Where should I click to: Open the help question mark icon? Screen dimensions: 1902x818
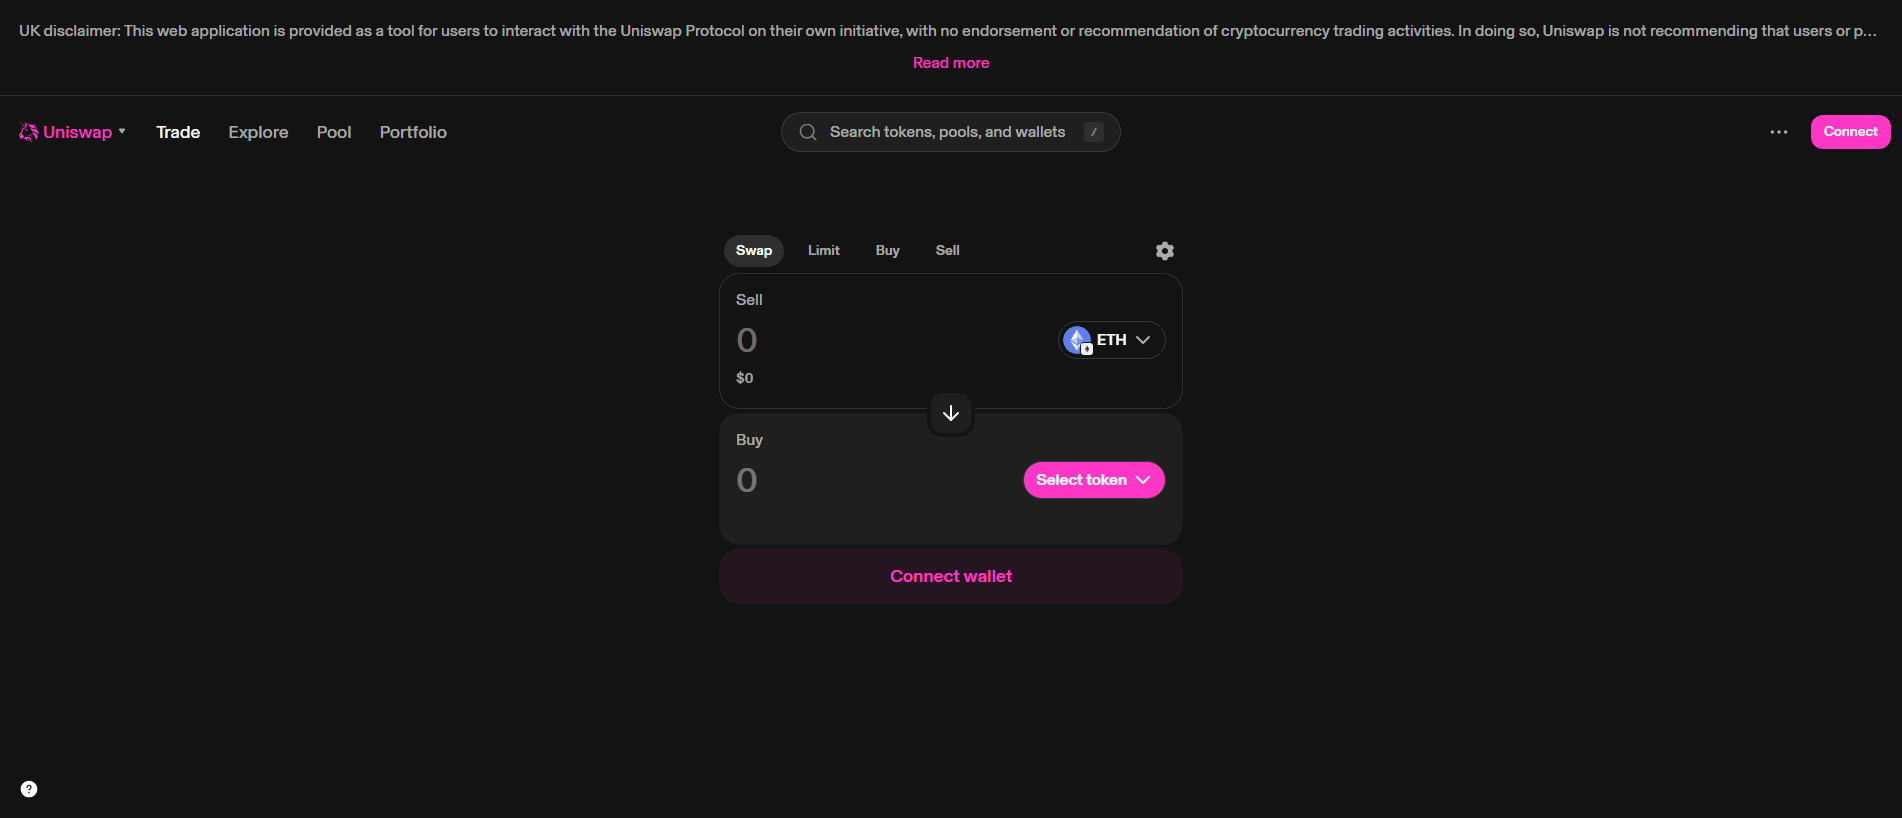pos(29,789)
